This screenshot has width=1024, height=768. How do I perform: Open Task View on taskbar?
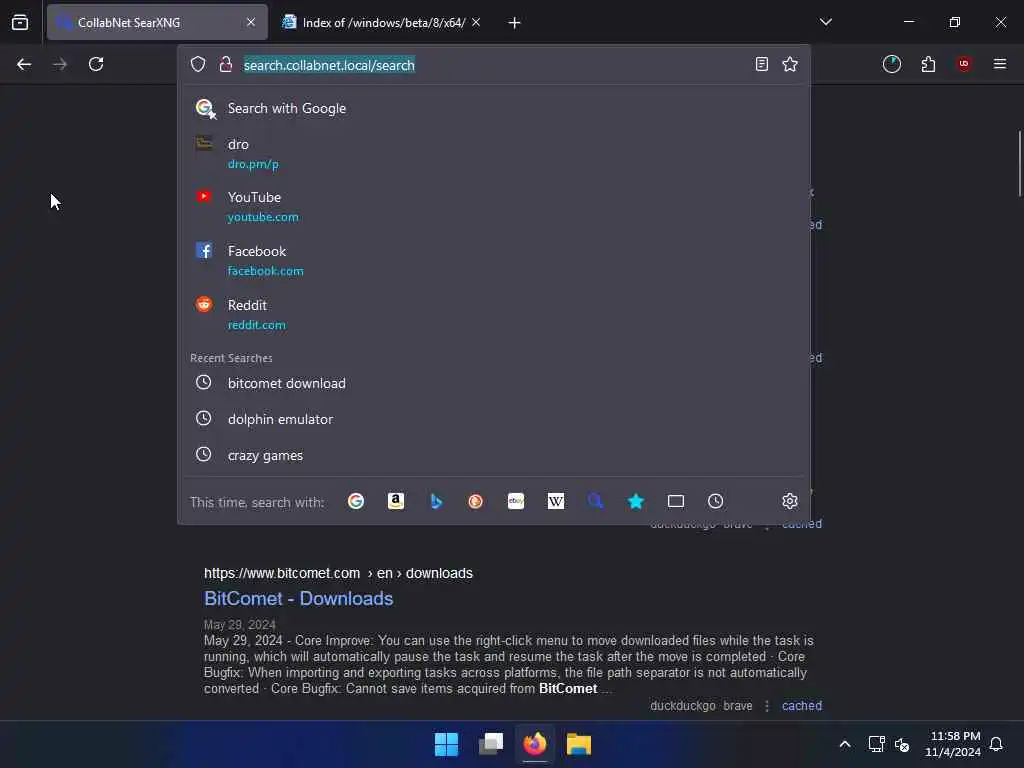(490, 744)
